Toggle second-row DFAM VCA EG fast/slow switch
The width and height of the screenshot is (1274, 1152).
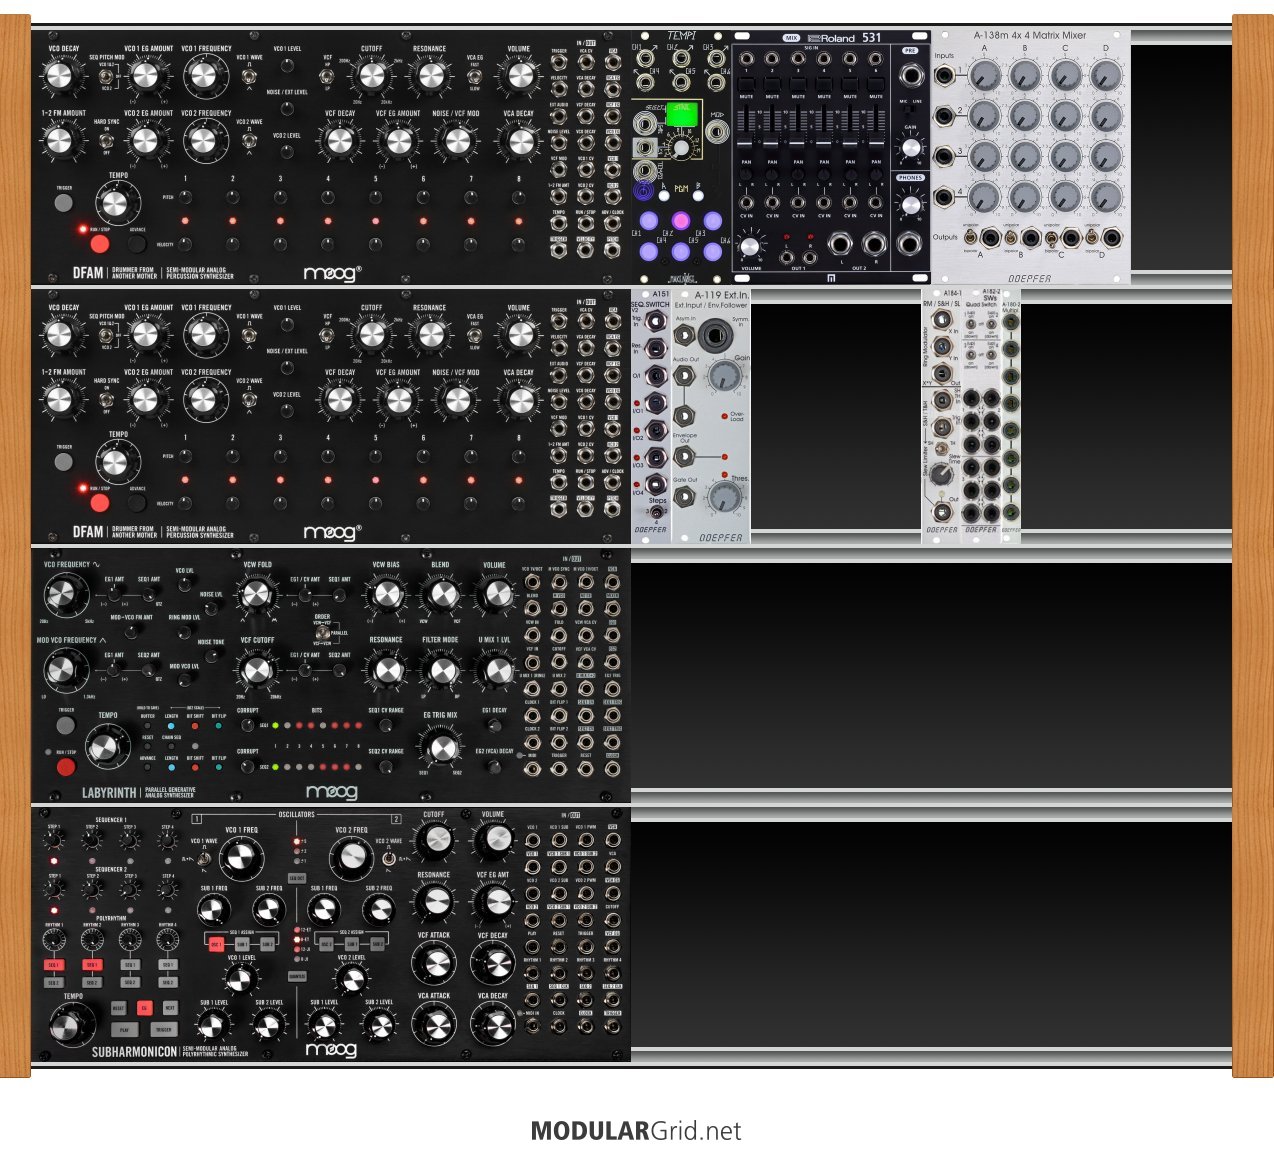pos(475,335)
